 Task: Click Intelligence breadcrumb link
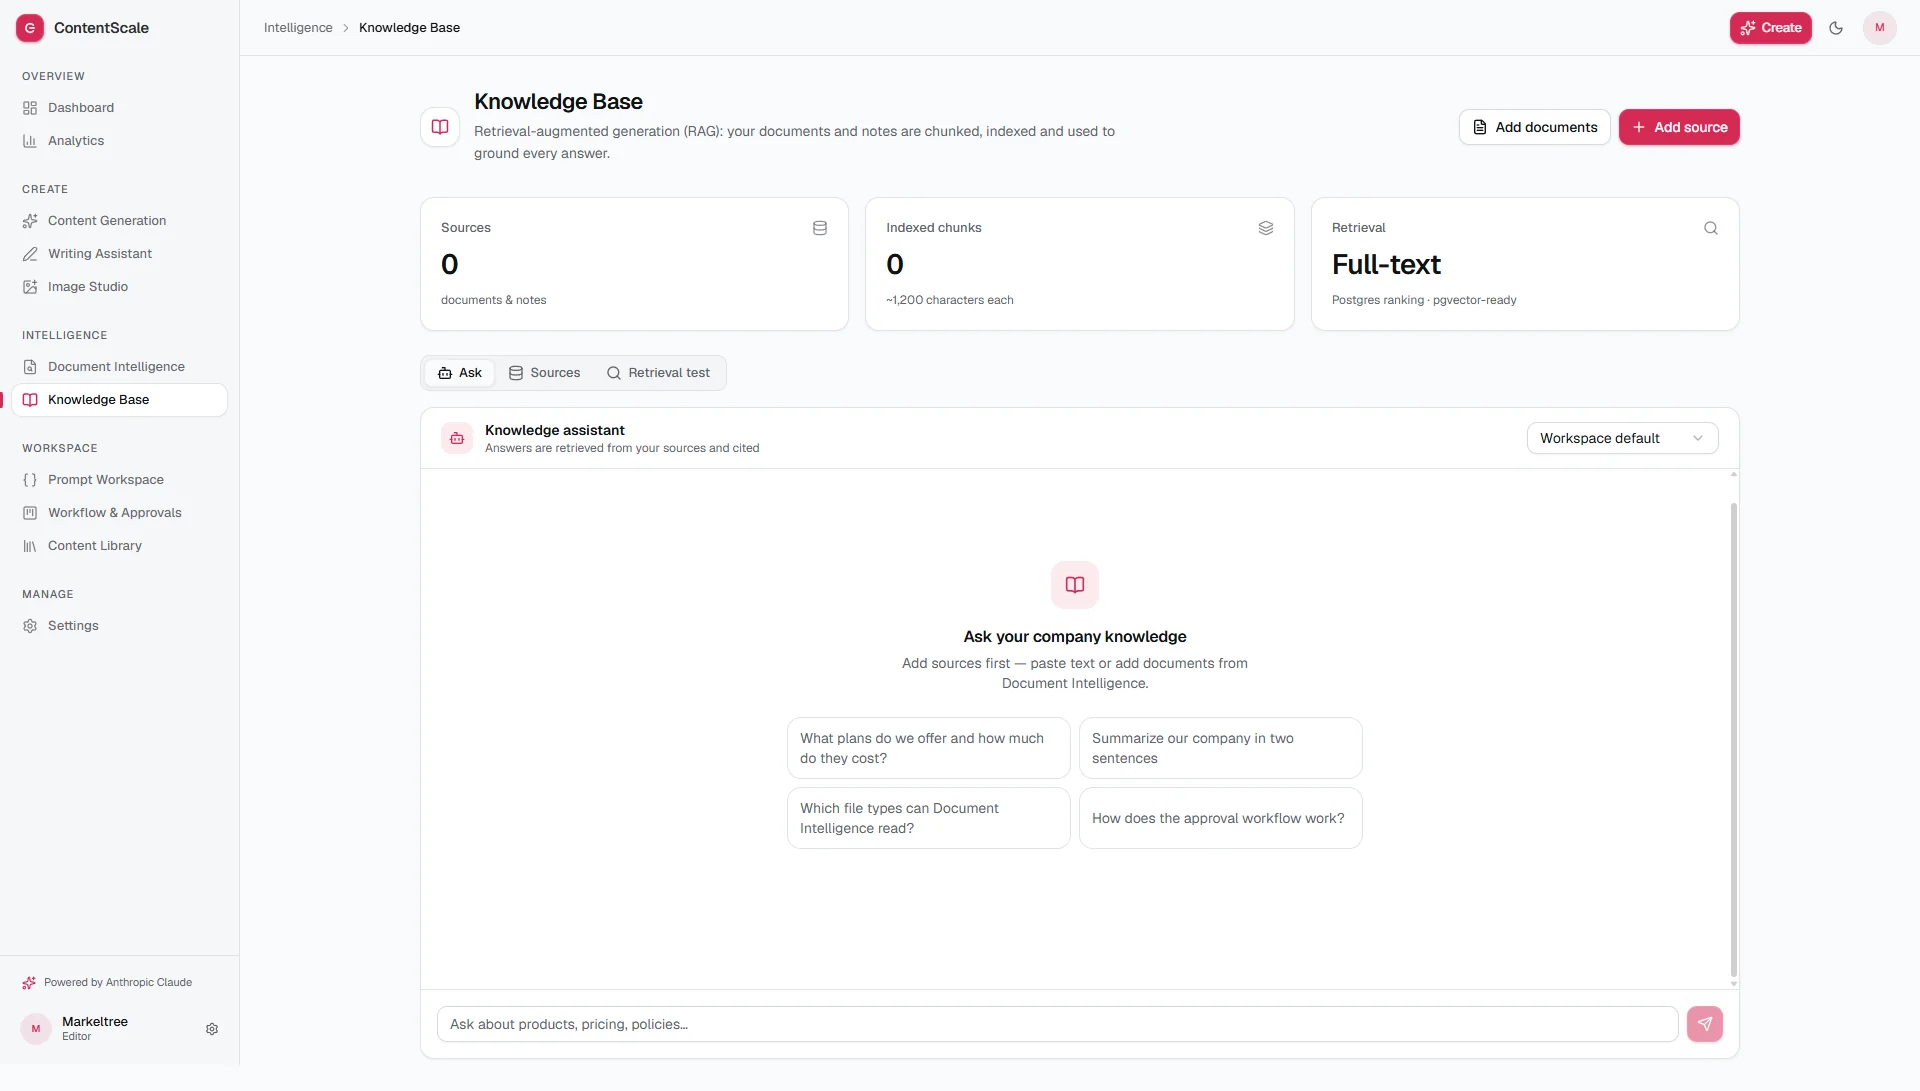pos(298,28)
